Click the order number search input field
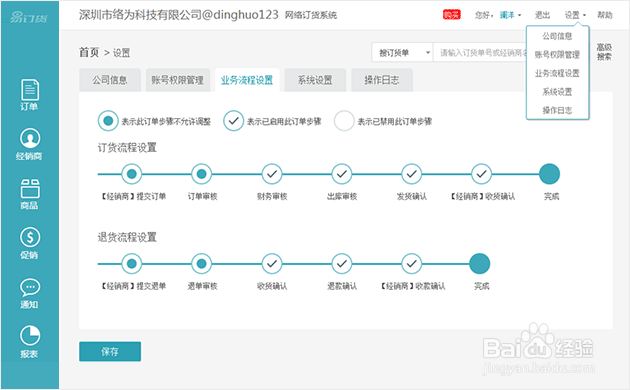This screenshot has height=390, width=630. [x=480, y=53]
